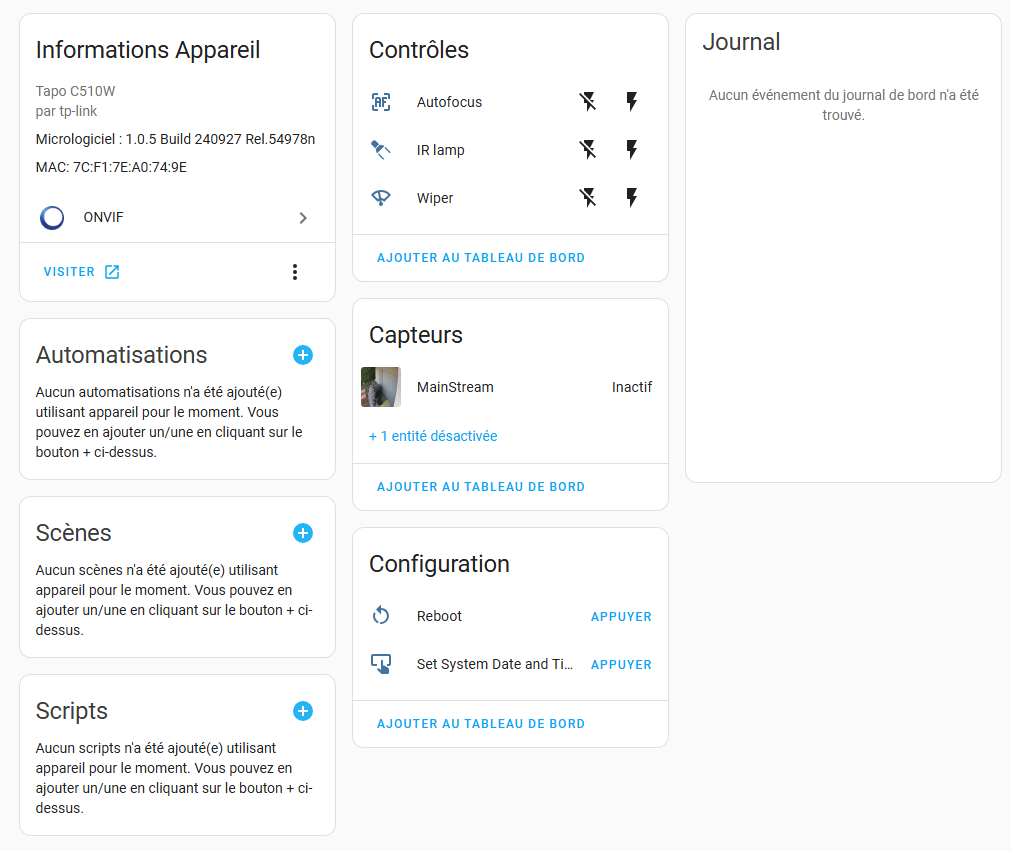Image resolution: width=1011 pixels, height=851 pixels.
Task: Click the IR lamp entity icon
Action: pyautogui.click(x=380, y=150)
